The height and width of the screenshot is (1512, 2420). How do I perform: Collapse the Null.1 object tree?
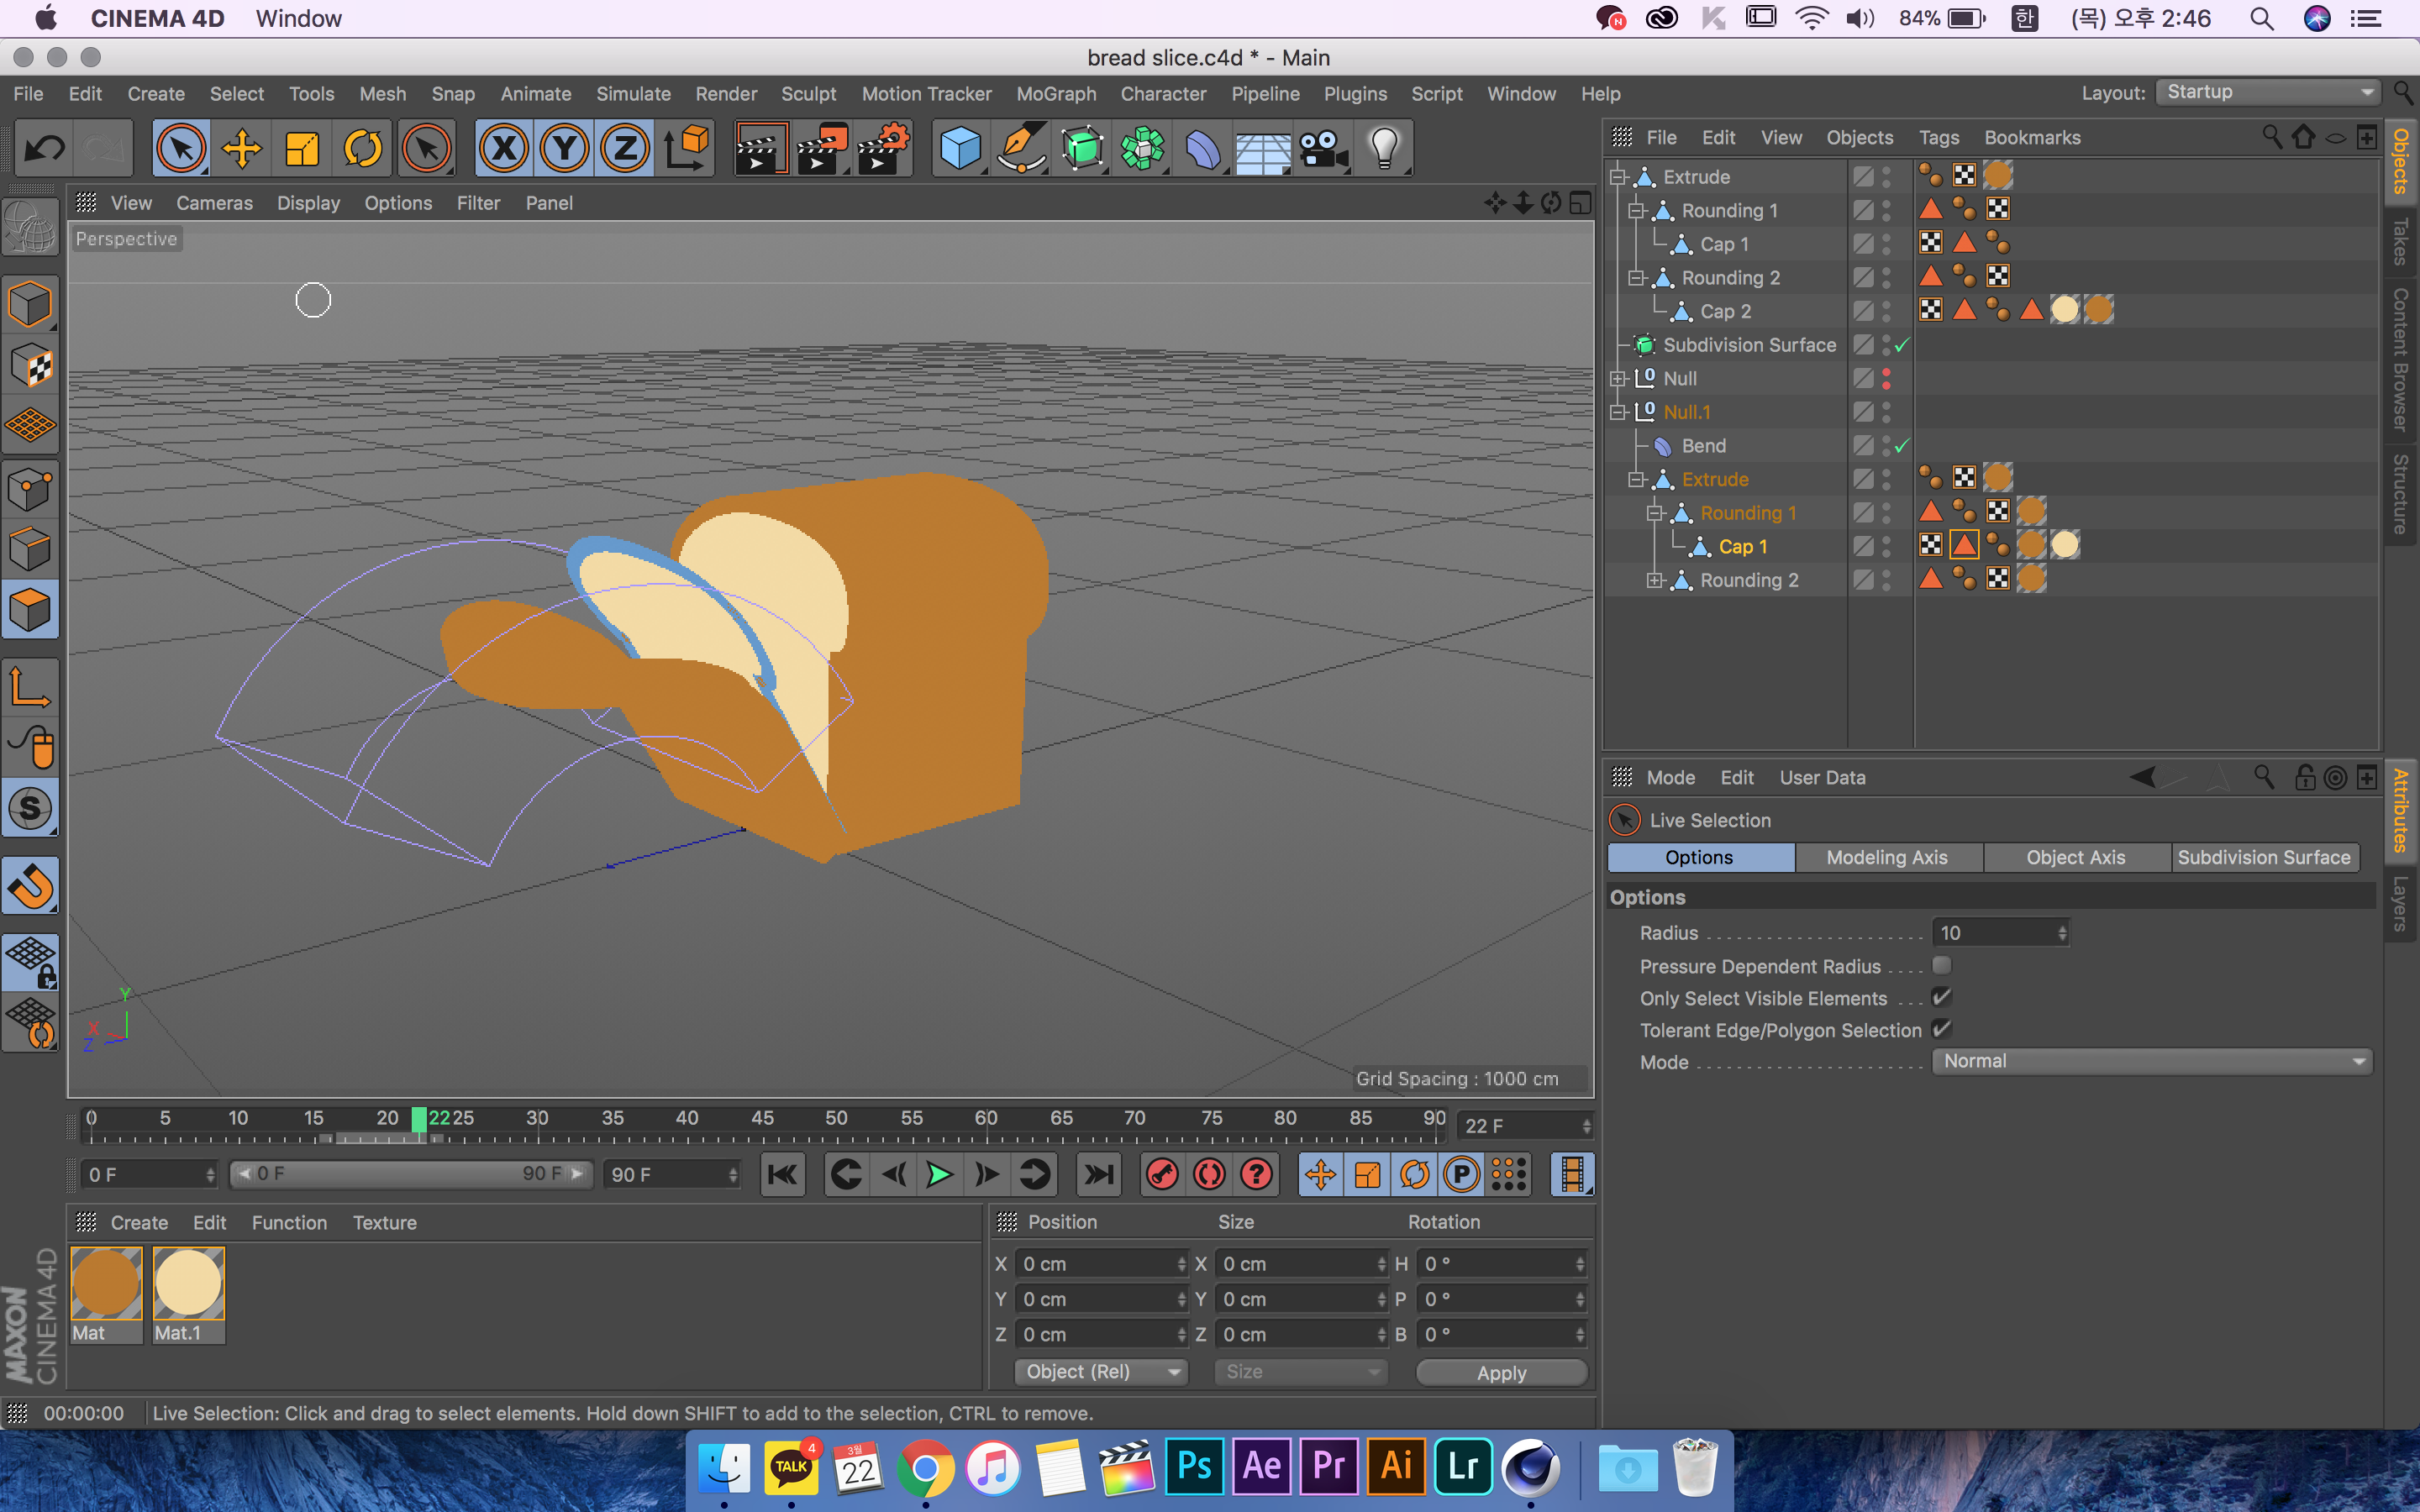(x=1619, y=412)
